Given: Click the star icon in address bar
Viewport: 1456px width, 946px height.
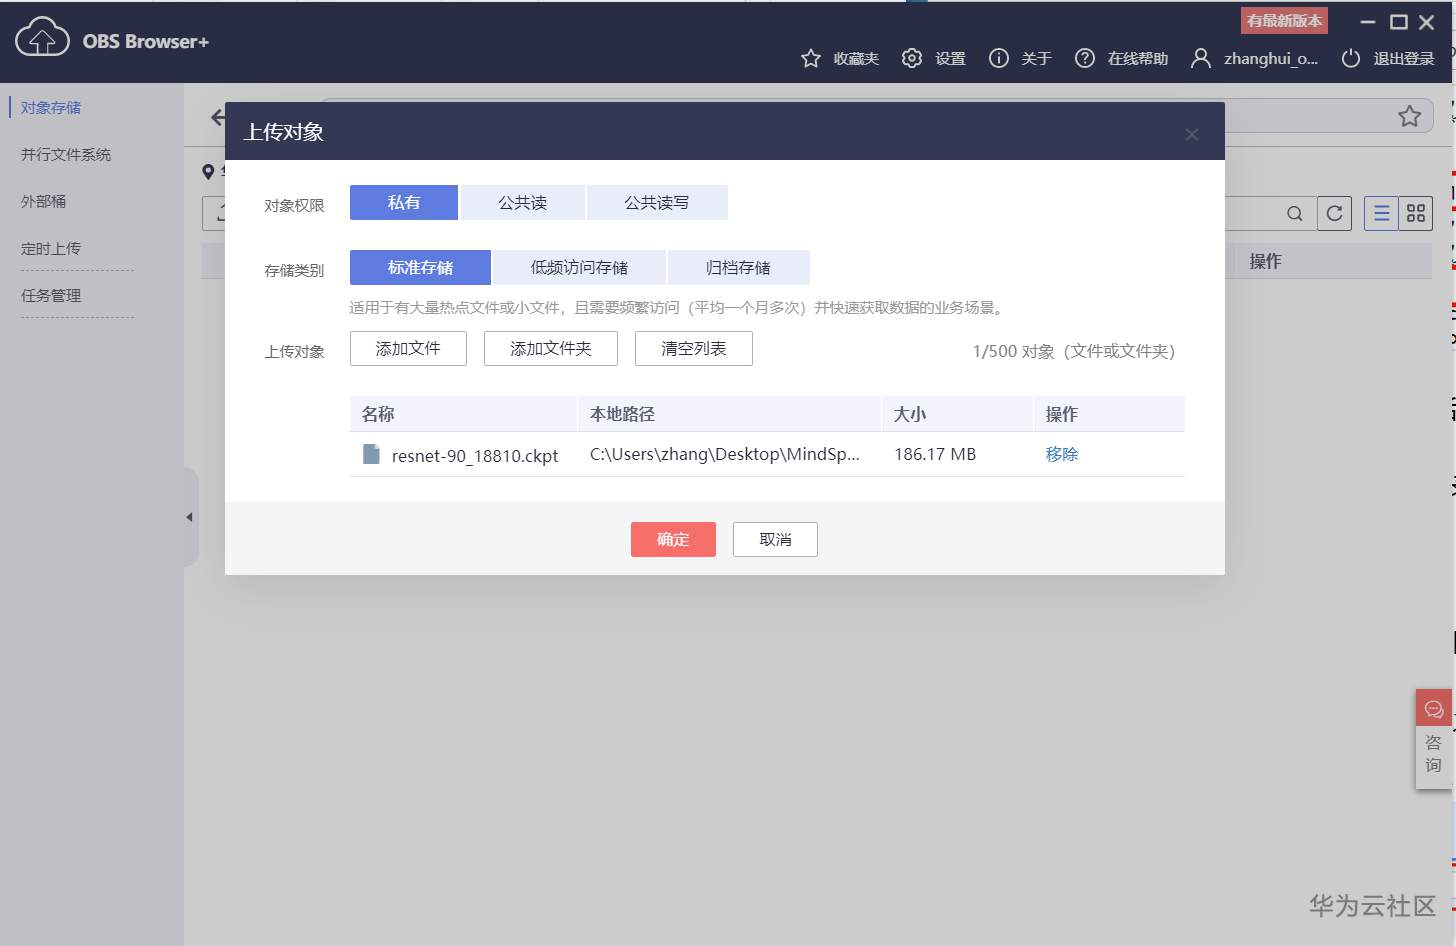Looking at the screenshot, I should point(1410,116).
